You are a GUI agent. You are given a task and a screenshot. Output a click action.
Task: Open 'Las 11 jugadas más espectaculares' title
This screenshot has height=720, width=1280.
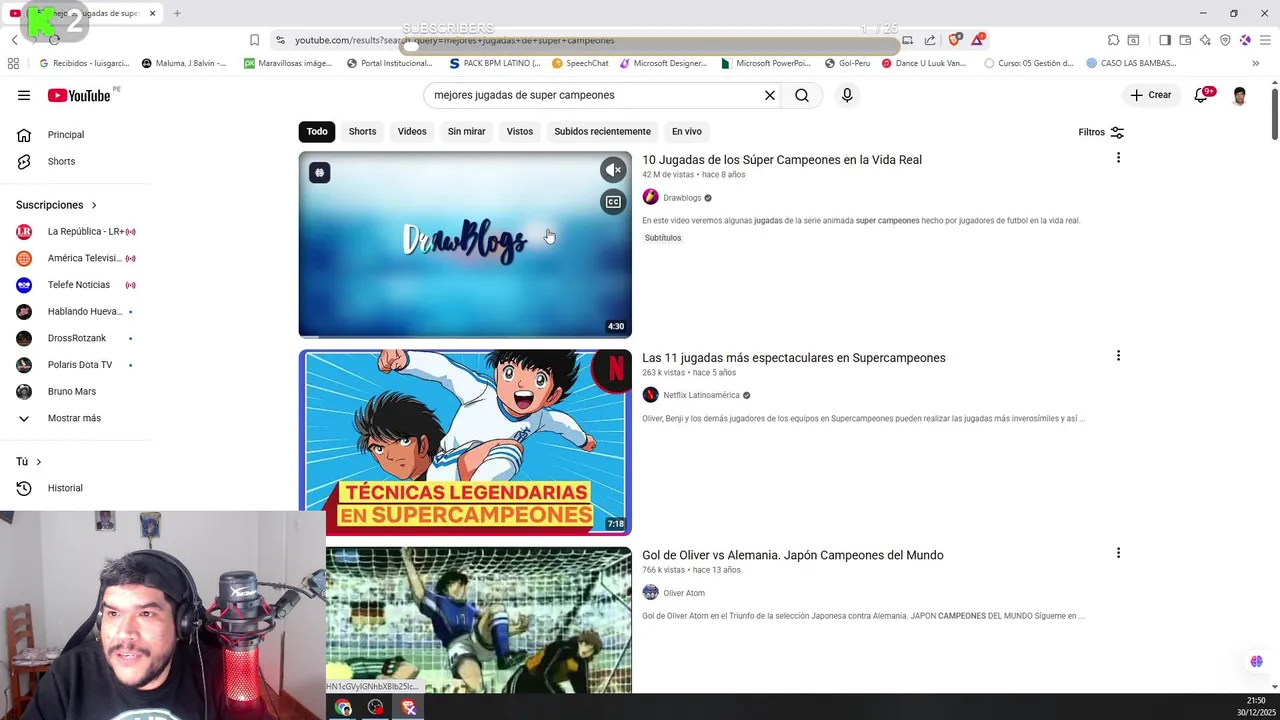pyautogui.click(x=794, y=358)
